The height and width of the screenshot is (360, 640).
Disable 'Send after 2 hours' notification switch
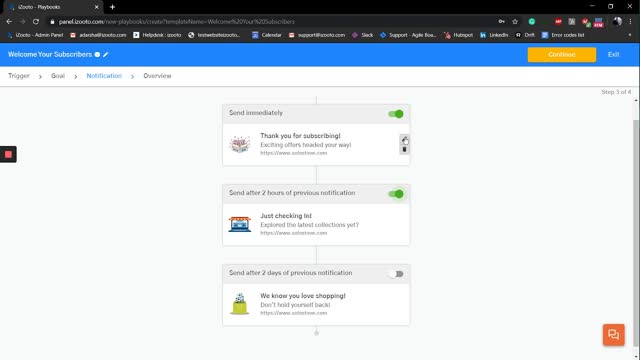pos(396,194)
